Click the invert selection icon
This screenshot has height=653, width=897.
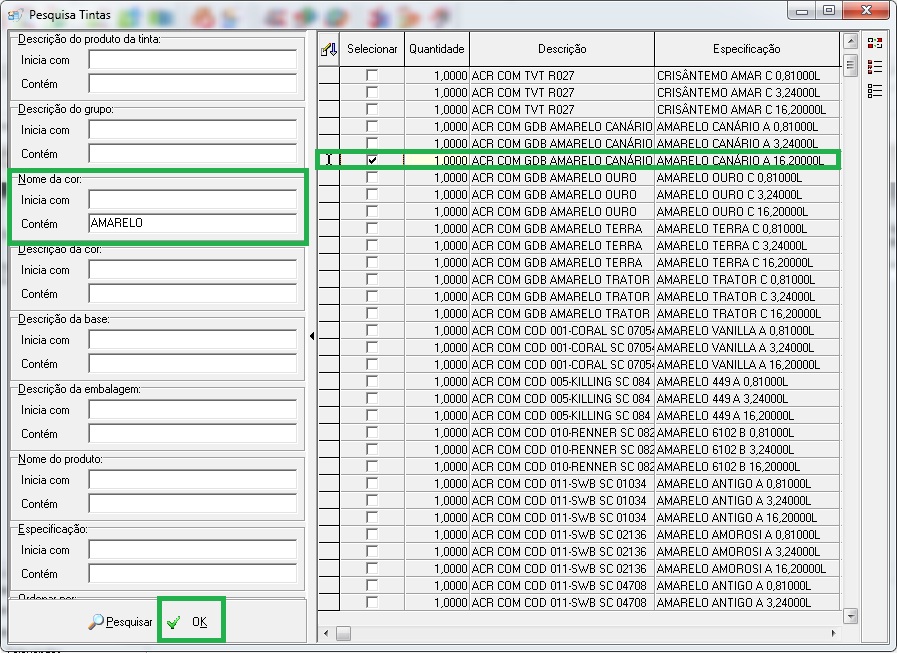[x=874, y=43]
